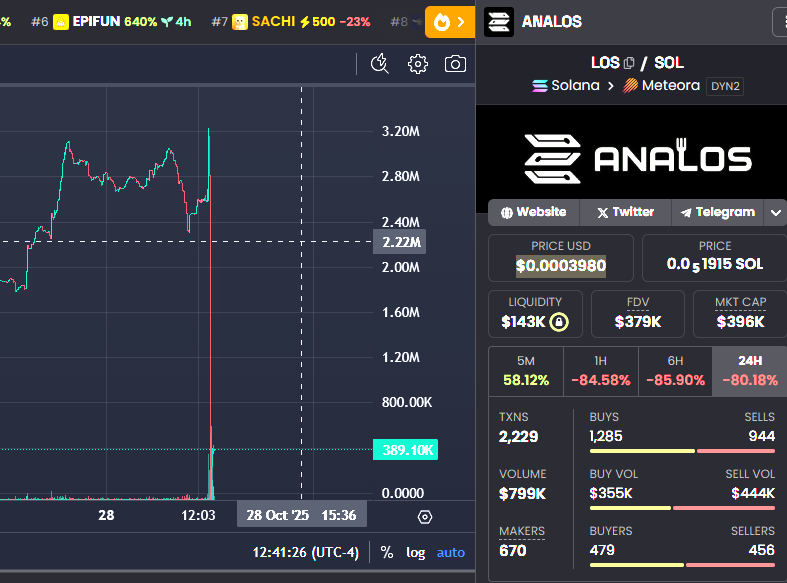Click the FDV $379K box
This screenshot has height=583, width=787.
coord(638,314)
